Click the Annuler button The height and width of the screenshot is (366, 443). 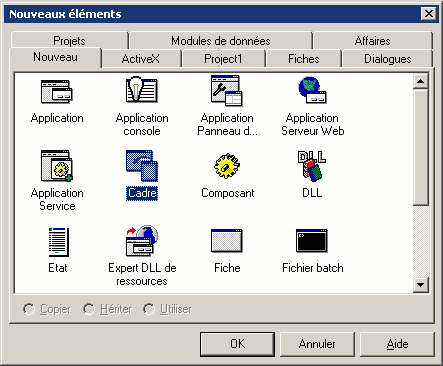coord(317,344)
